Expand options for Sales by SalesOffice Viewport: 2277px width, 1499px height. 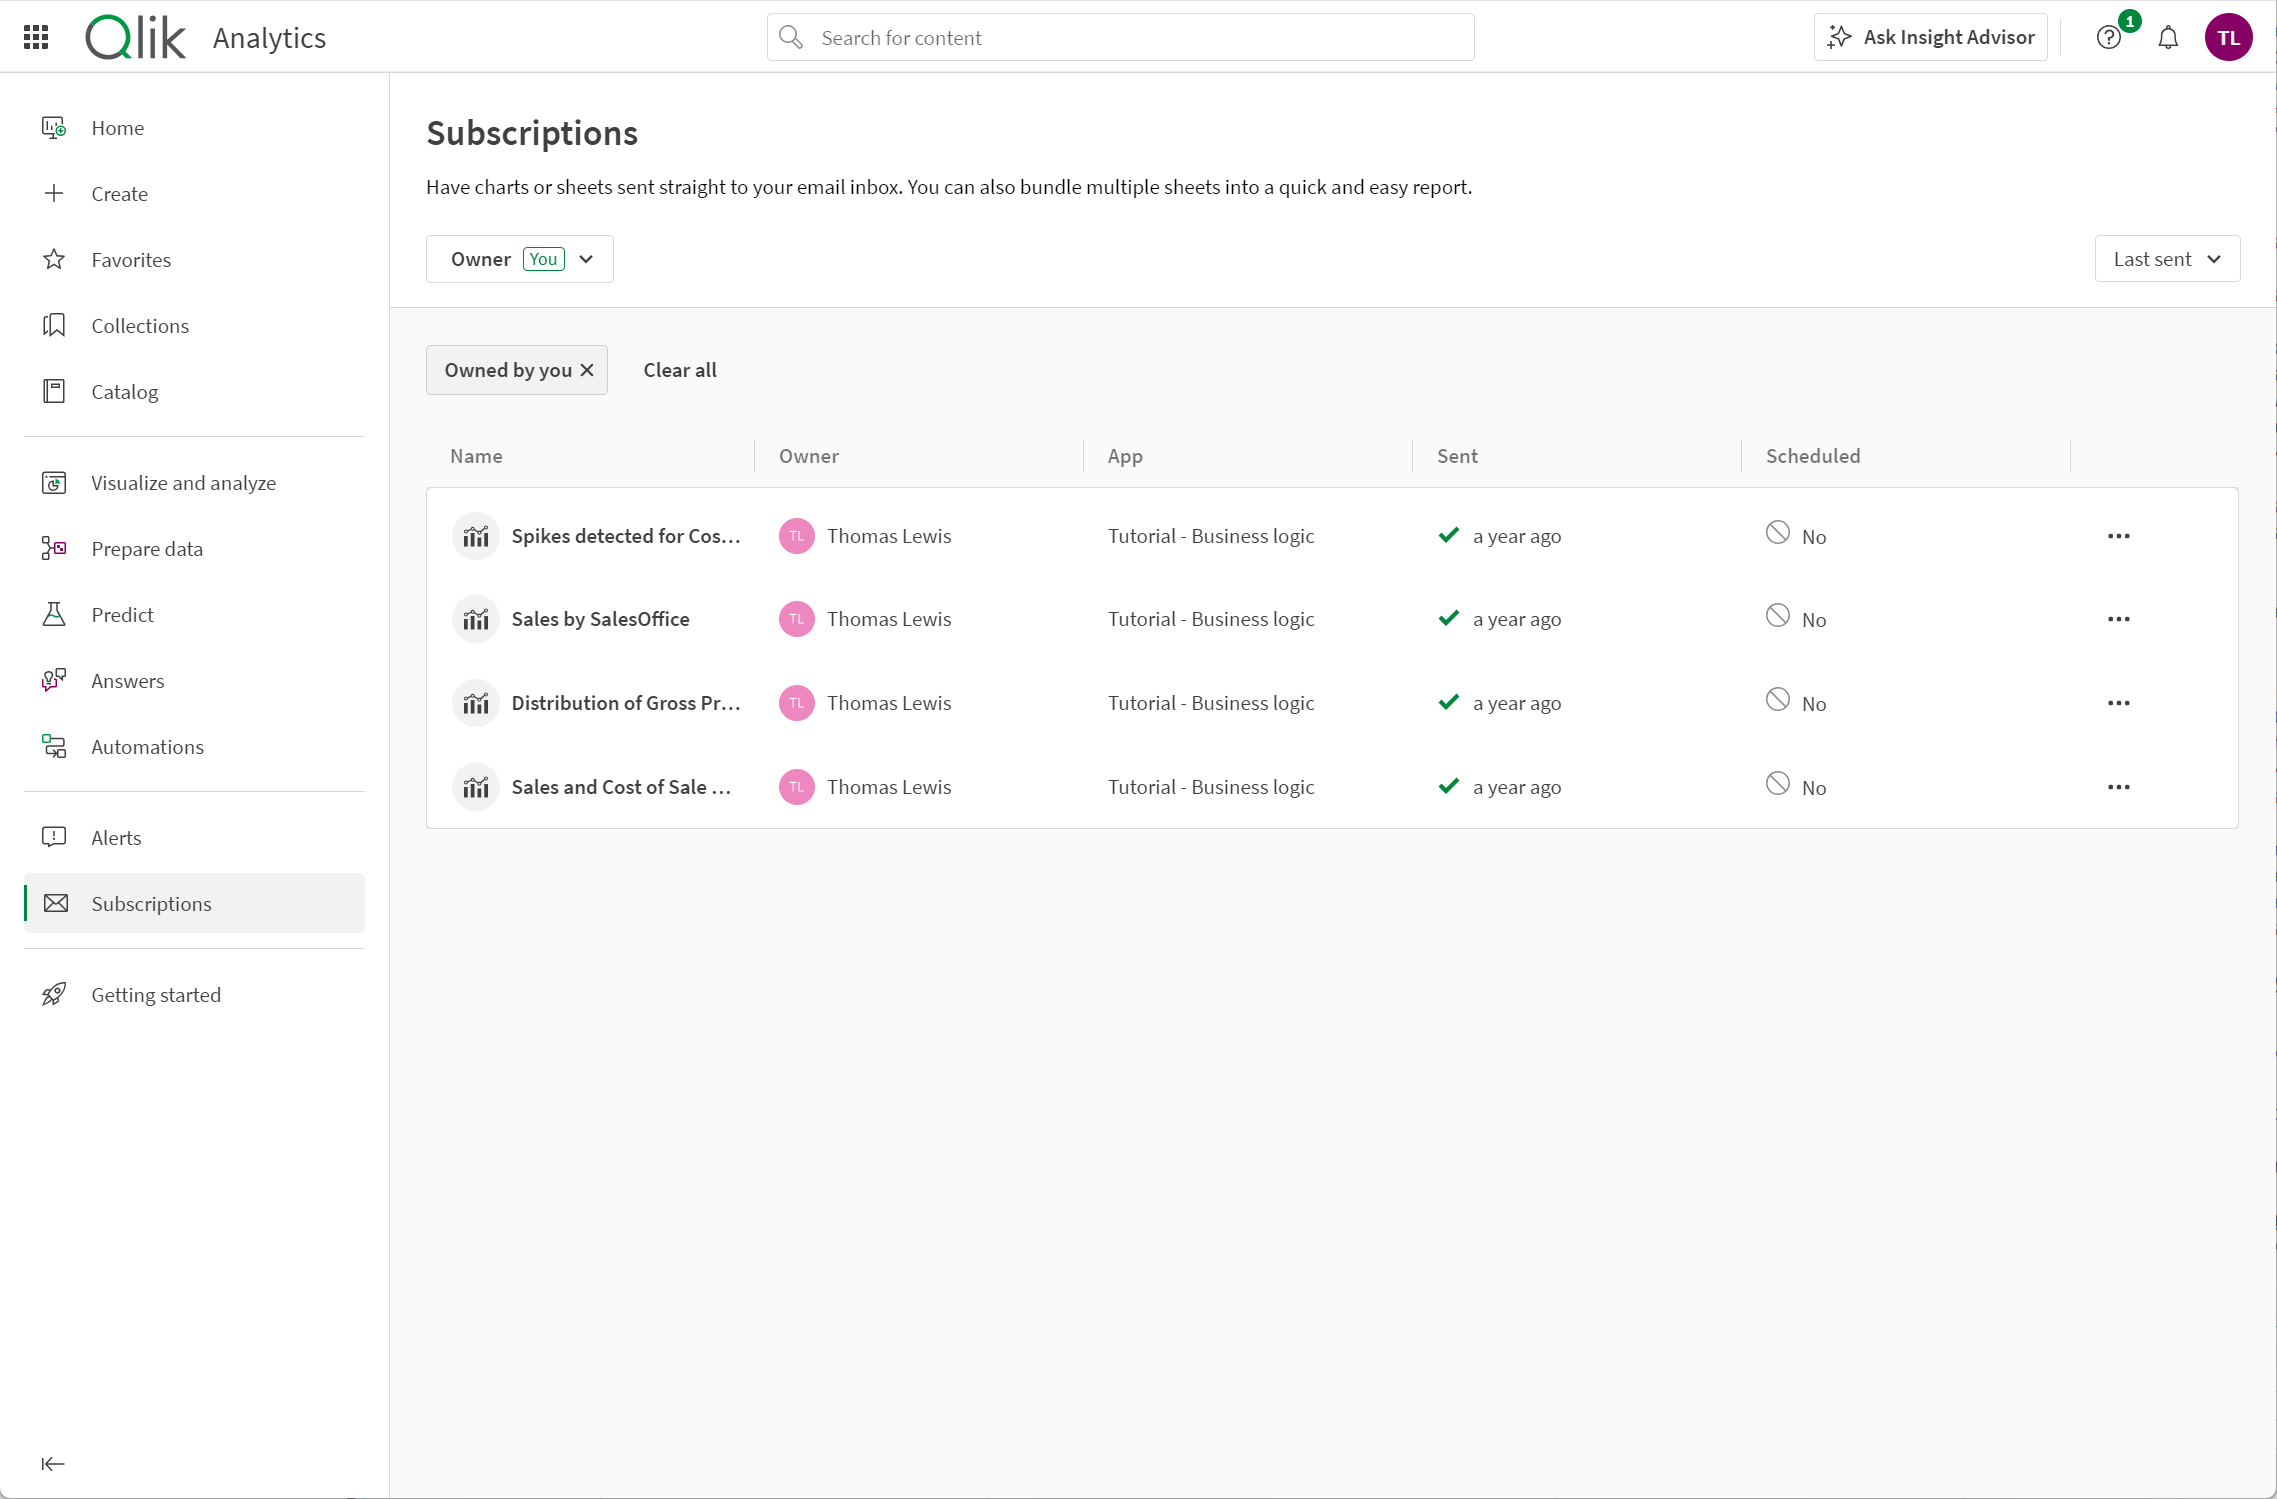pos(2118,619)
